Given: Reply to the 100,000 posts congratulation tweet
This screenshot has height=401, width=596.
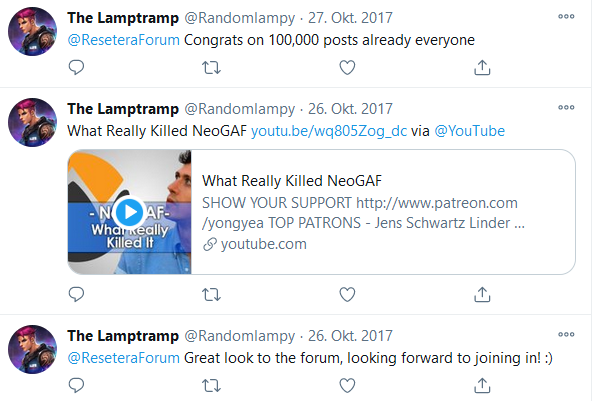Looking at the screenshot, I should point(76,68).
